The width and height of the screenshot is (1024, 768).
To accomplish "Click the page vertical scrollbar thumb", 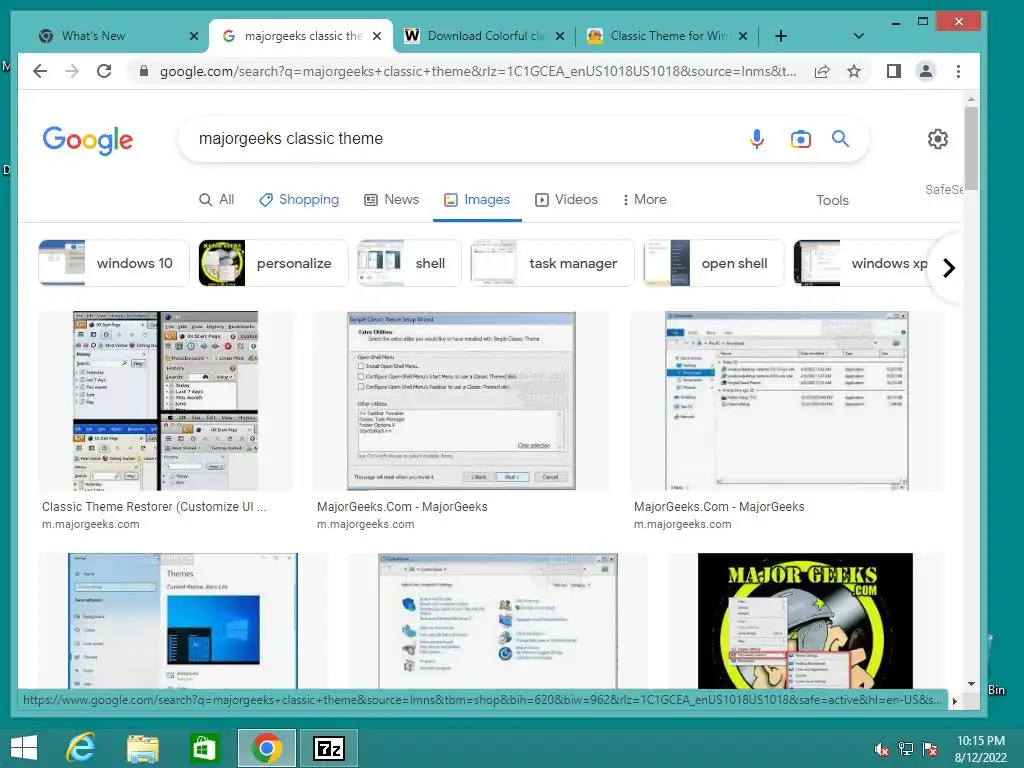I will coord(971,148).
